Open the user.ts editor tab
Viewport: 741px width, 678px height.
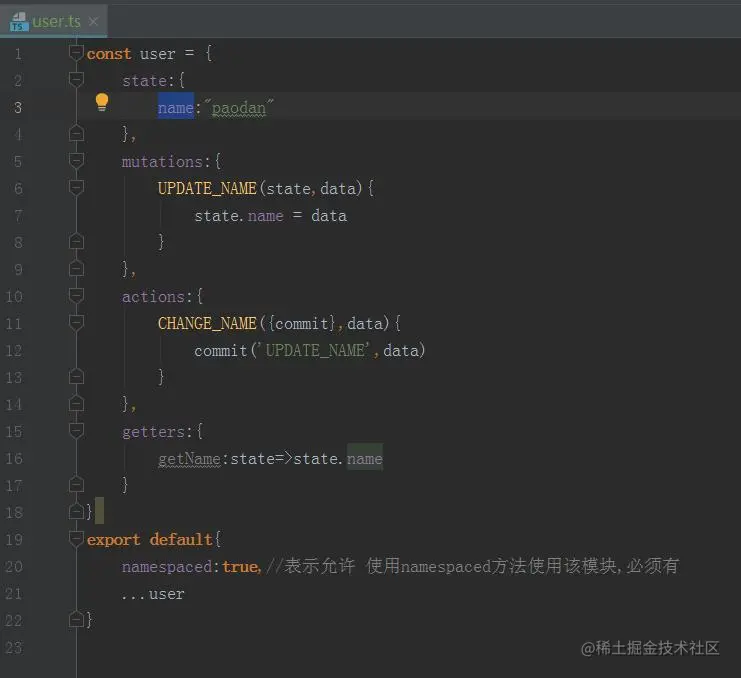pyautogui.click(x=53, y=21)
